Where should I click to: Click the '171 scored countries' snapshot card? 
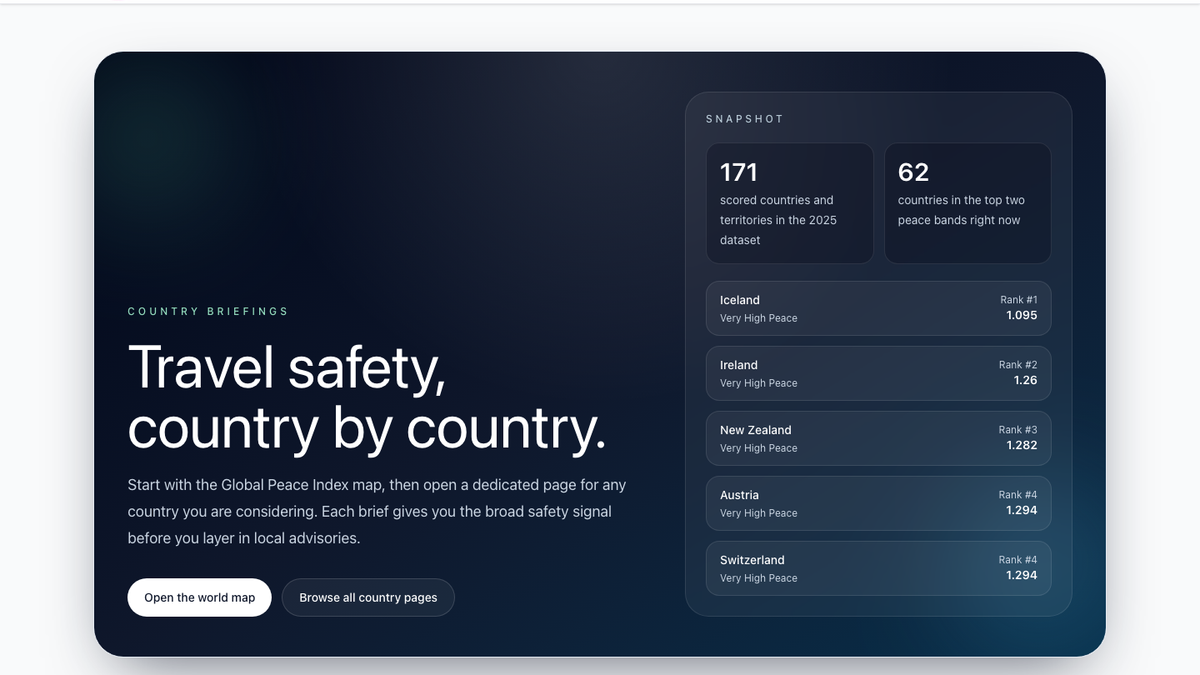coord(790,203)
